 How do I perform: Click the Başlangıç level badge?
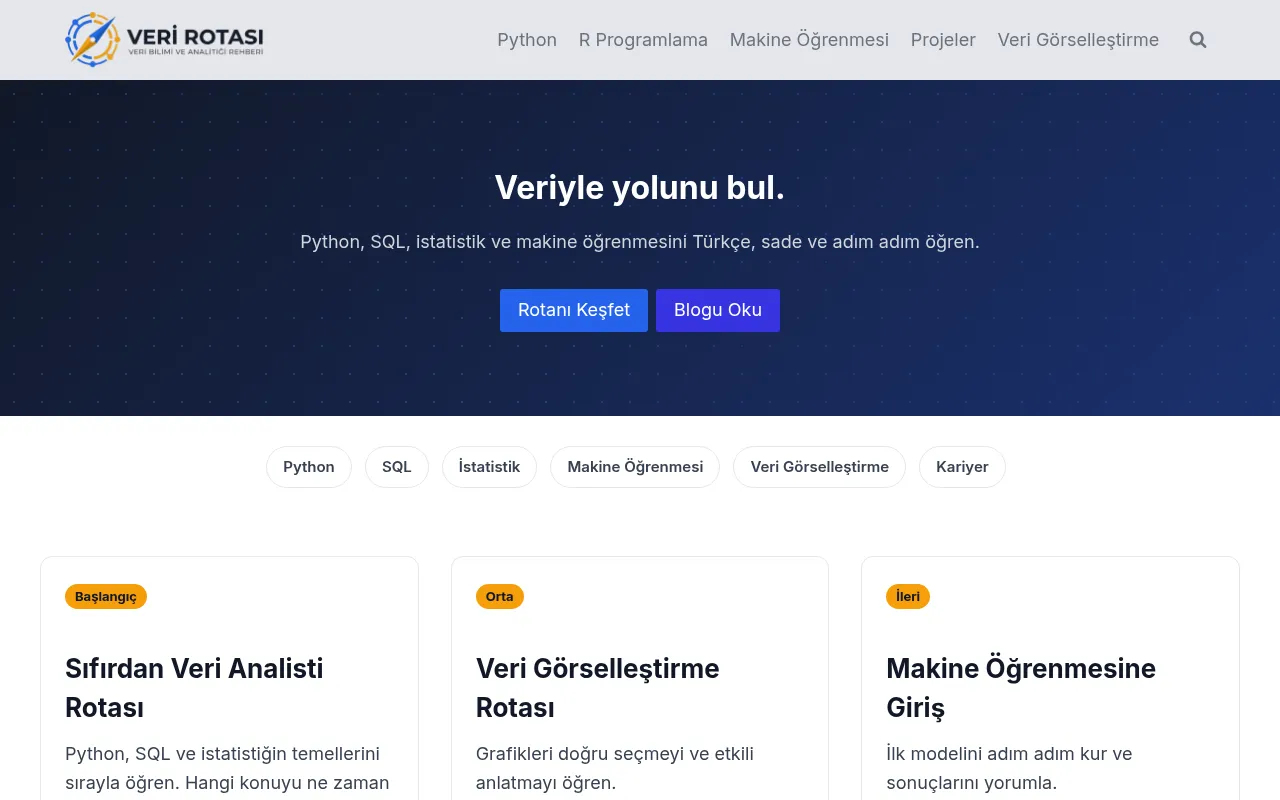coord(106,597)
